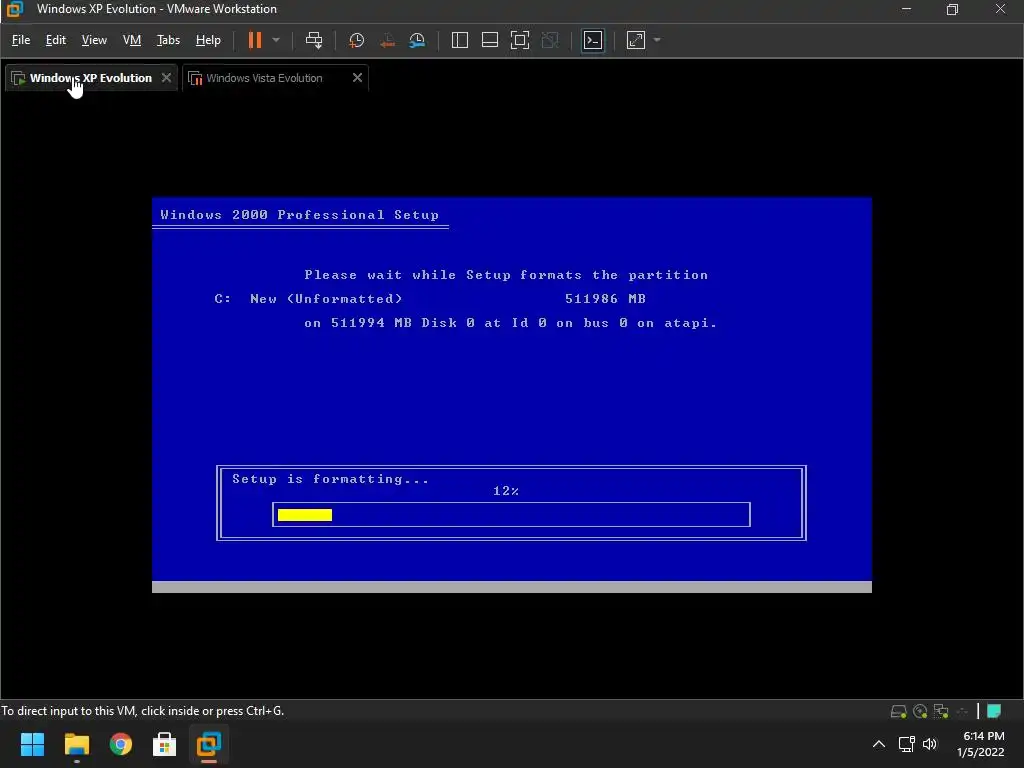Close the Windows XP Evolution tab
The image size is (1024, 768).
click(x=167, y=78)
